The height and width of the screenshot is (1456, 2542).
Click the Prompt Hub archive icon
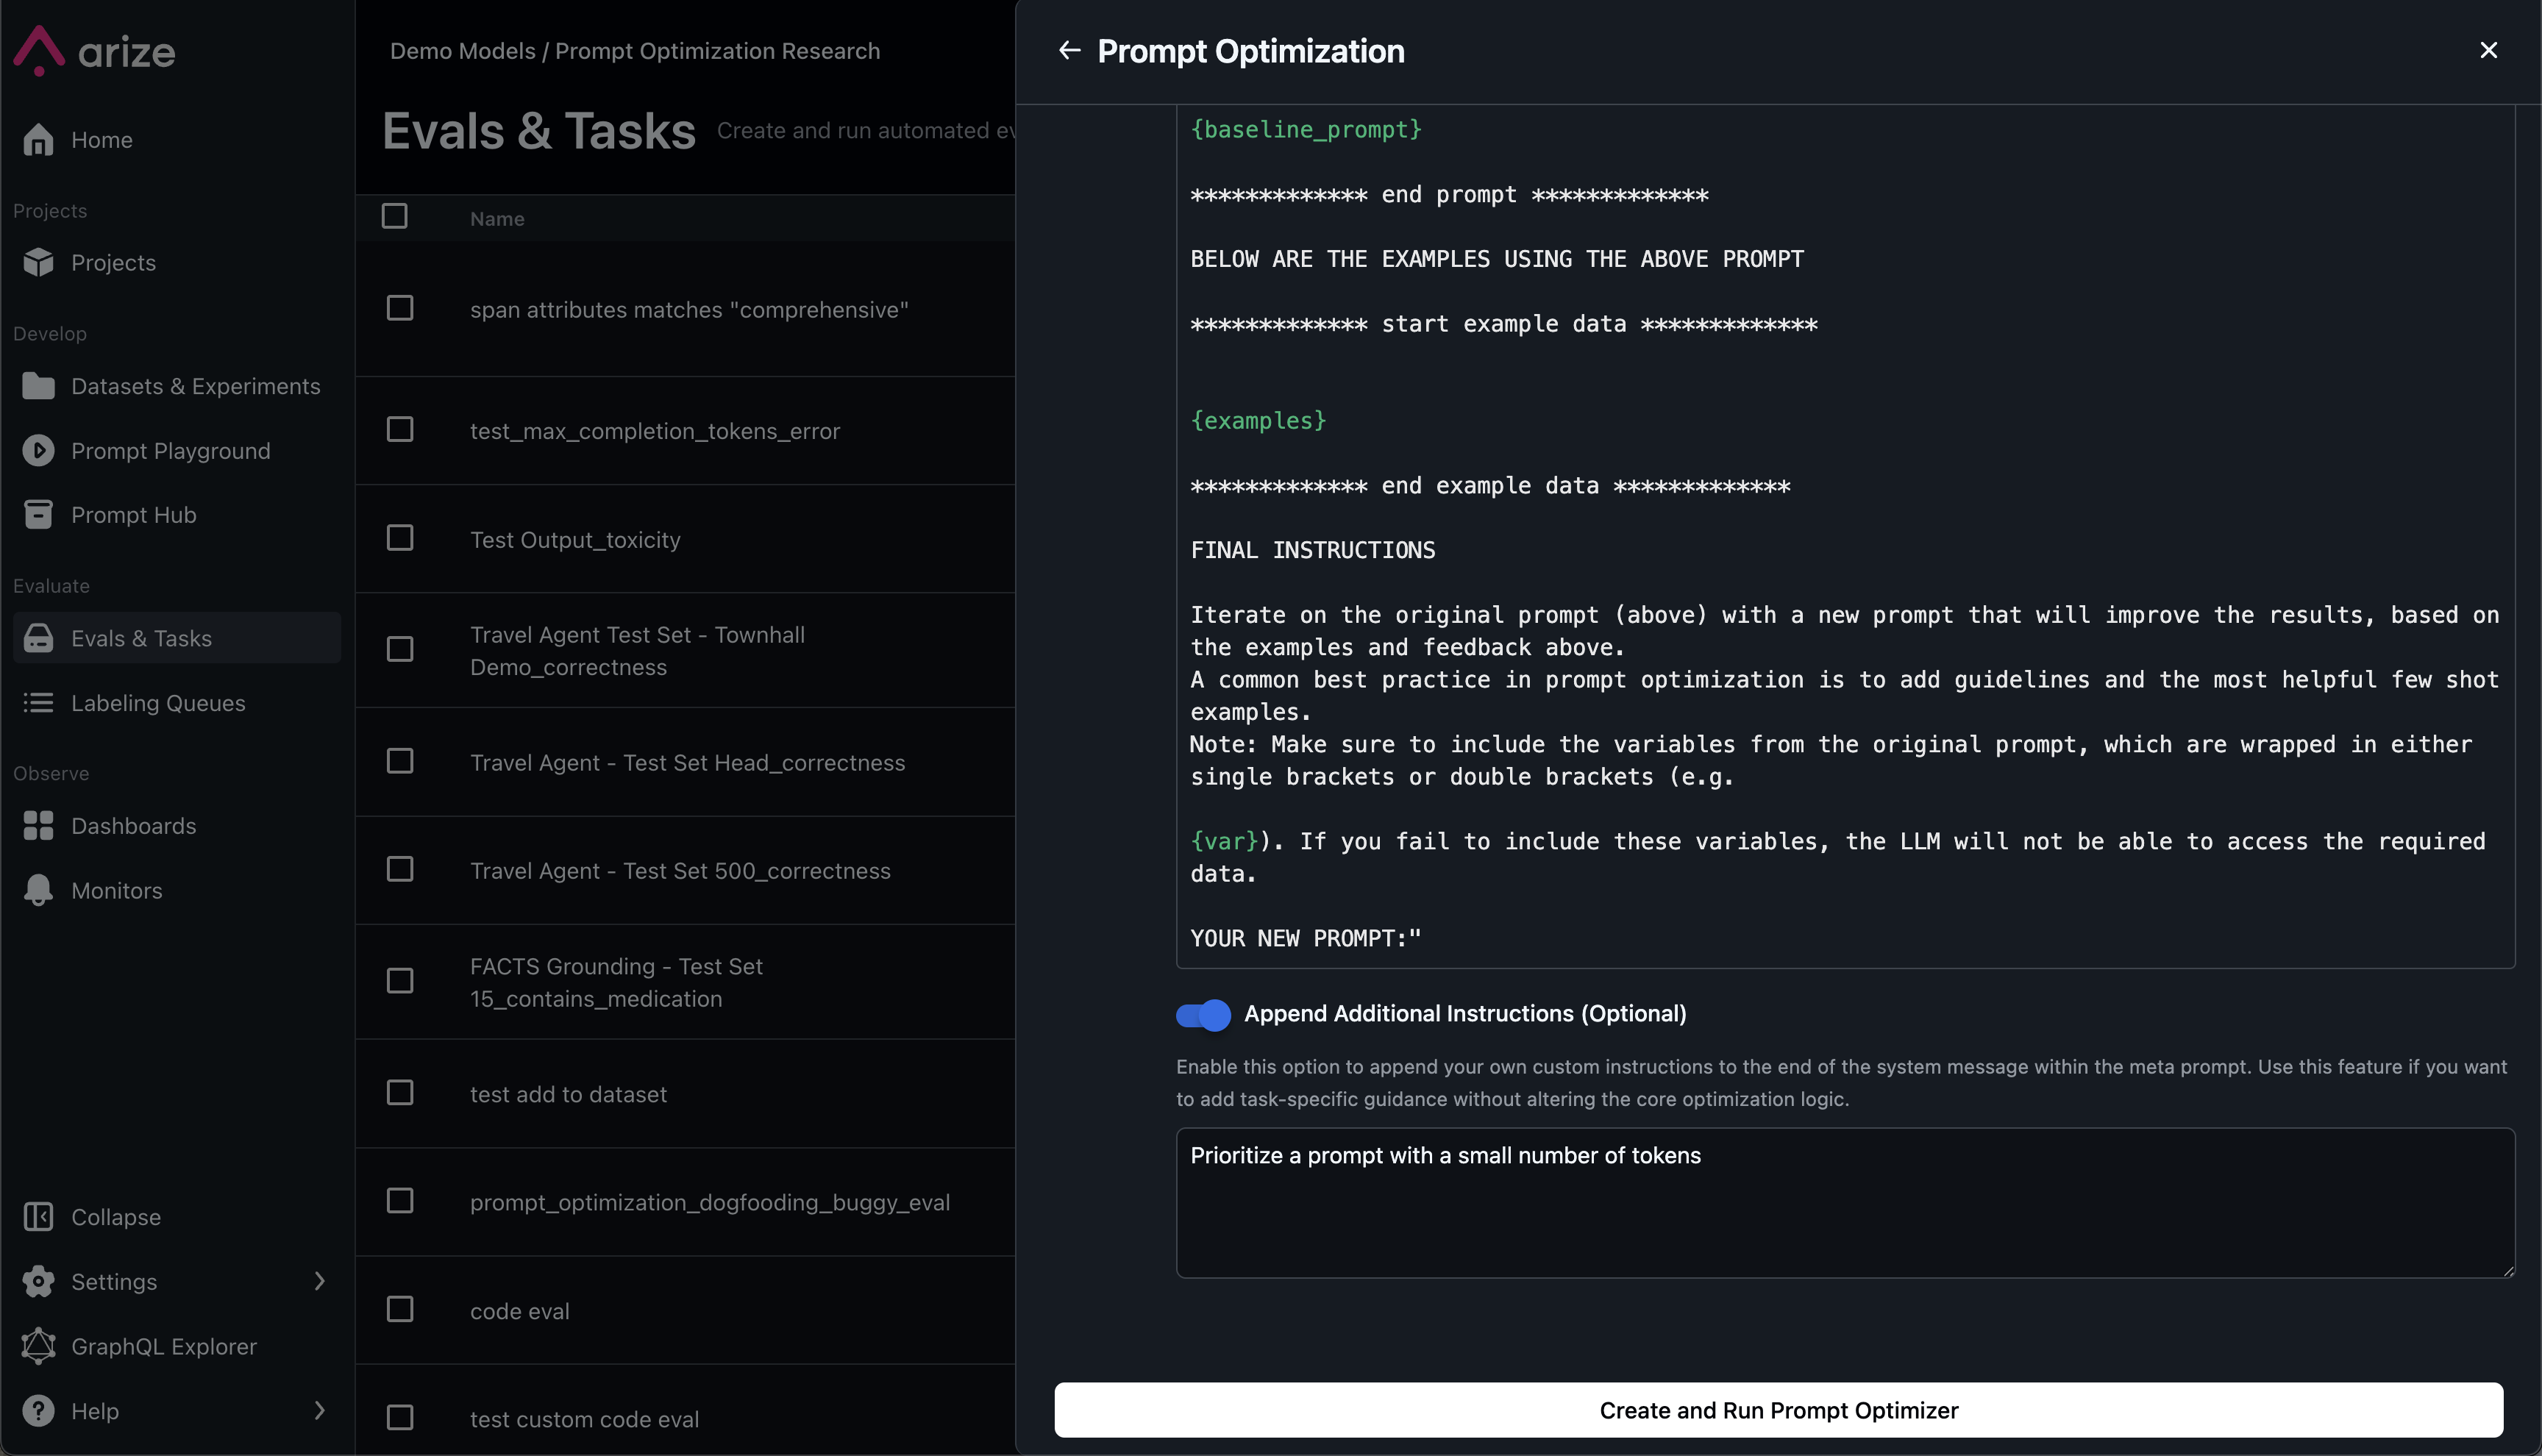[38, 515]
